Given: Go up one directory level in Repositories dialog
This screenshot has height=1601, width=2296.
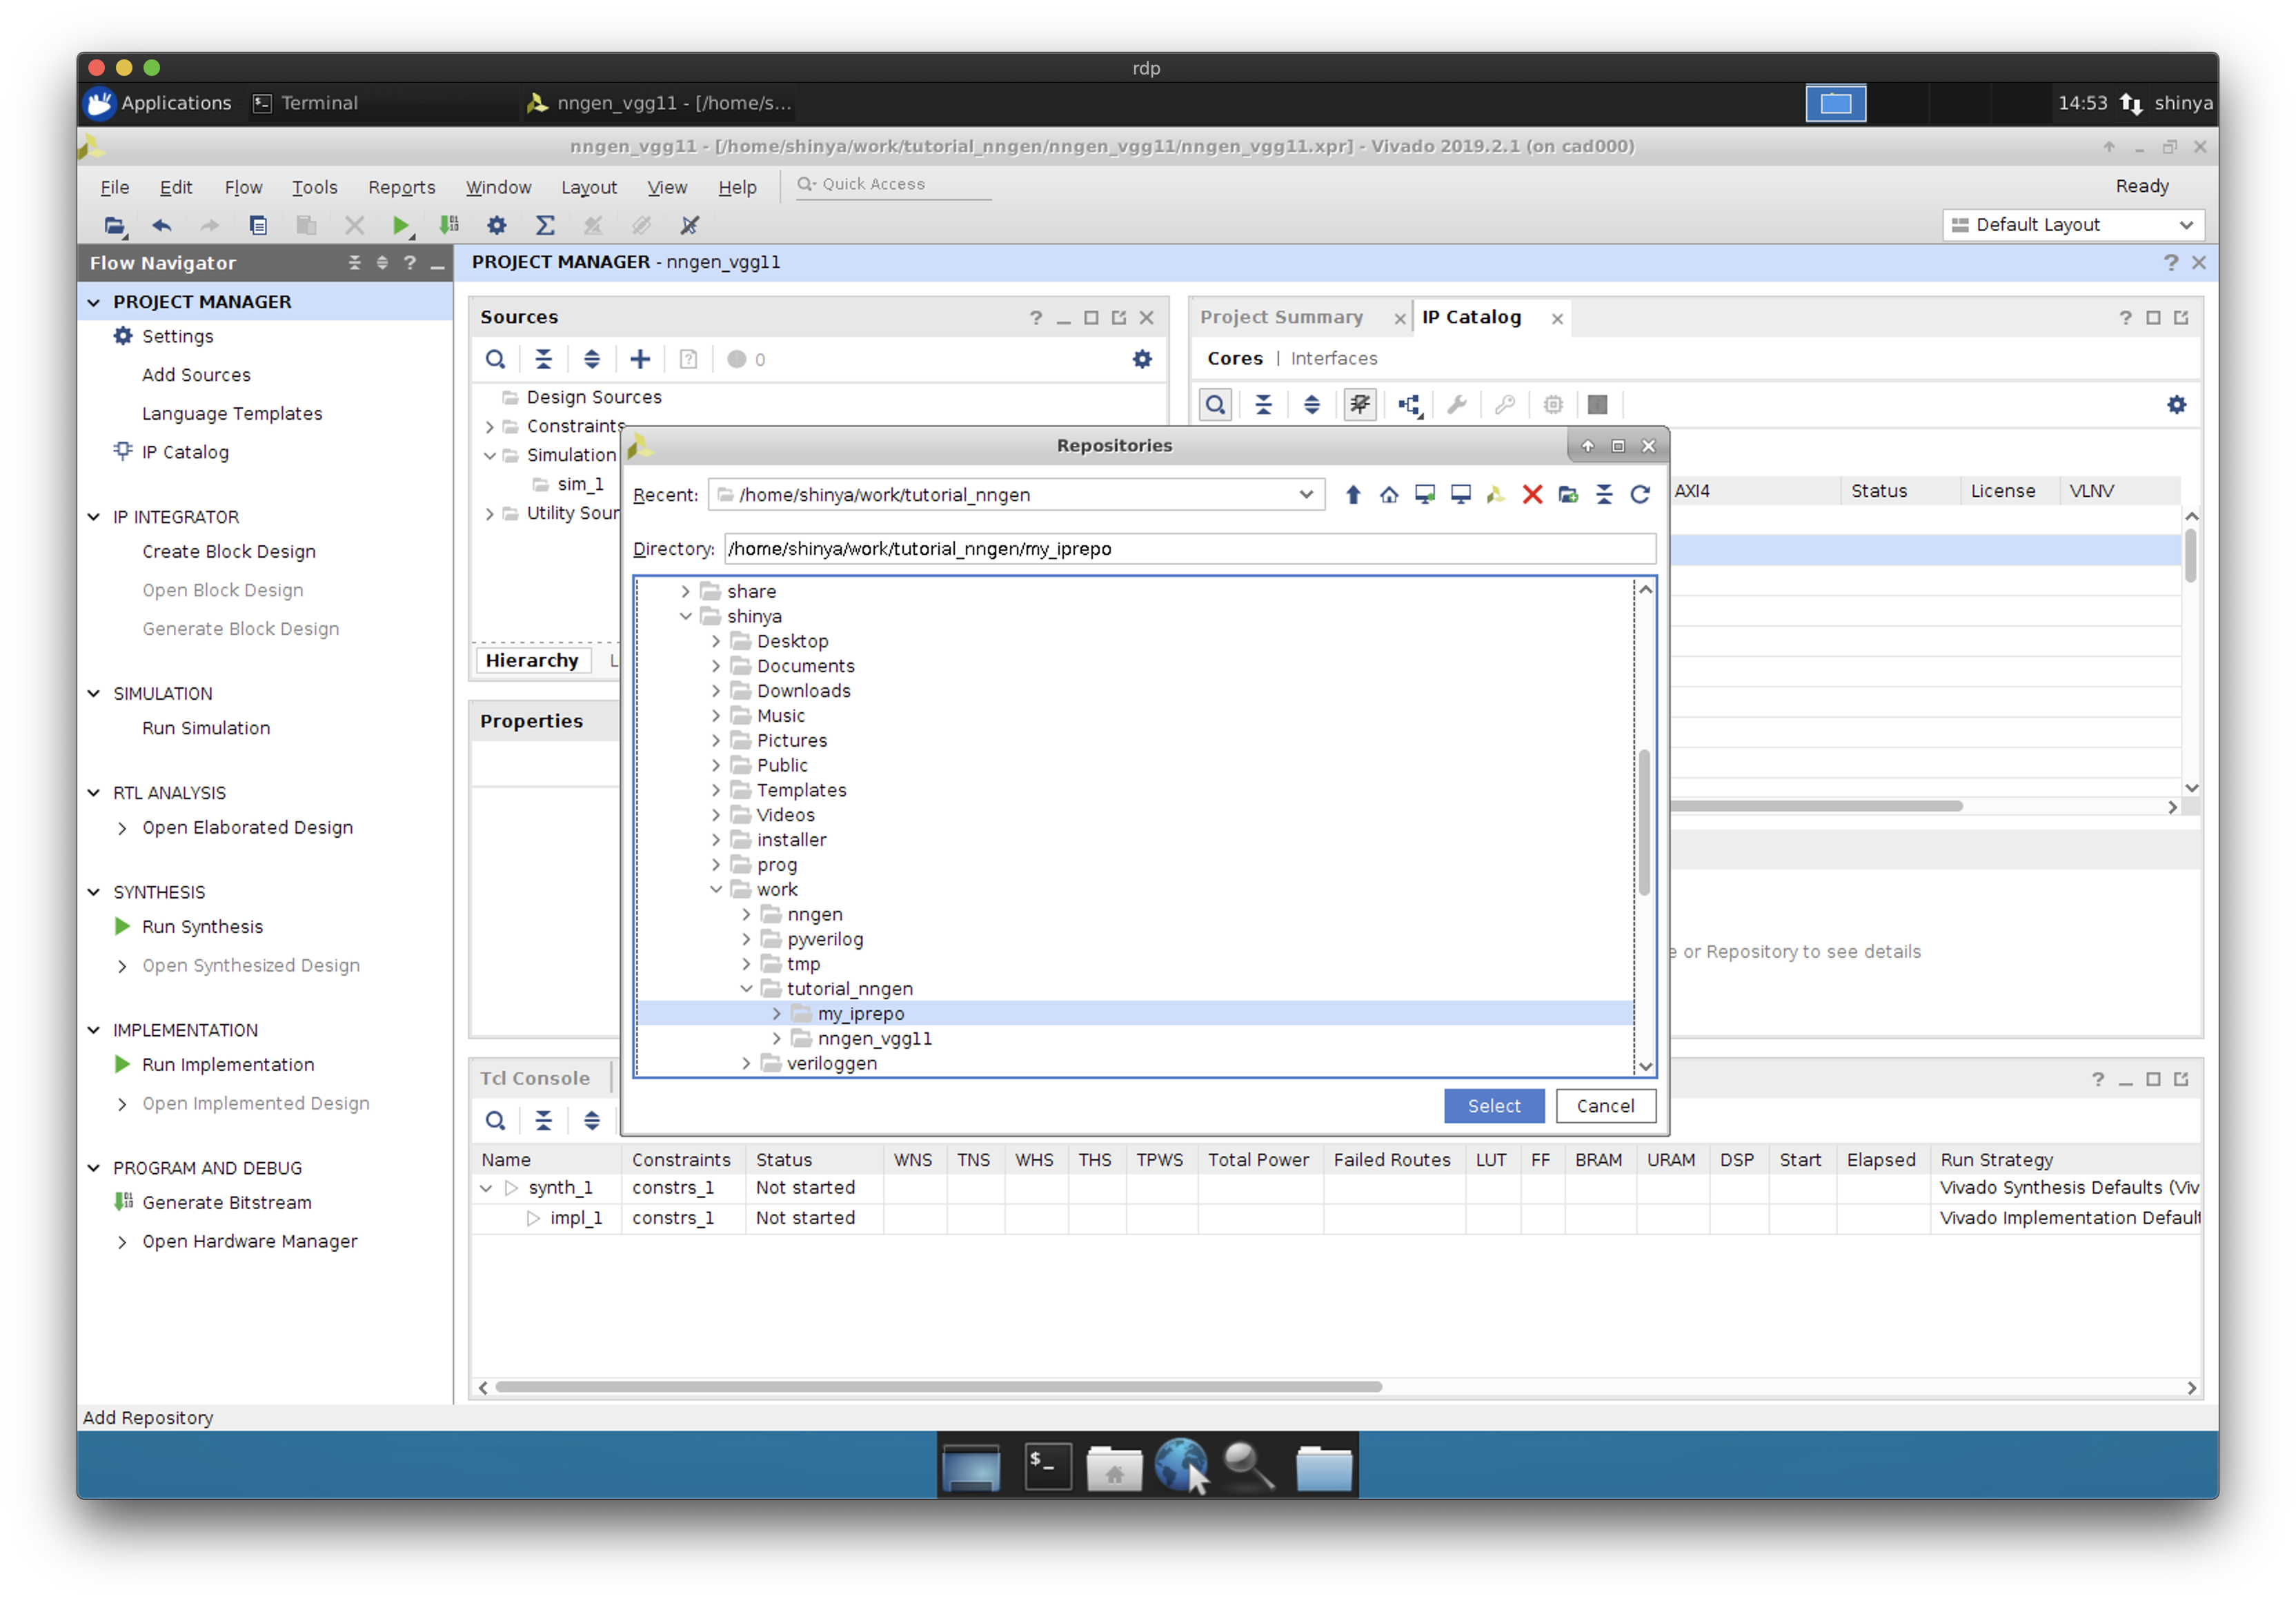Looking at the screenshot, I should (x=1352, y=494).
